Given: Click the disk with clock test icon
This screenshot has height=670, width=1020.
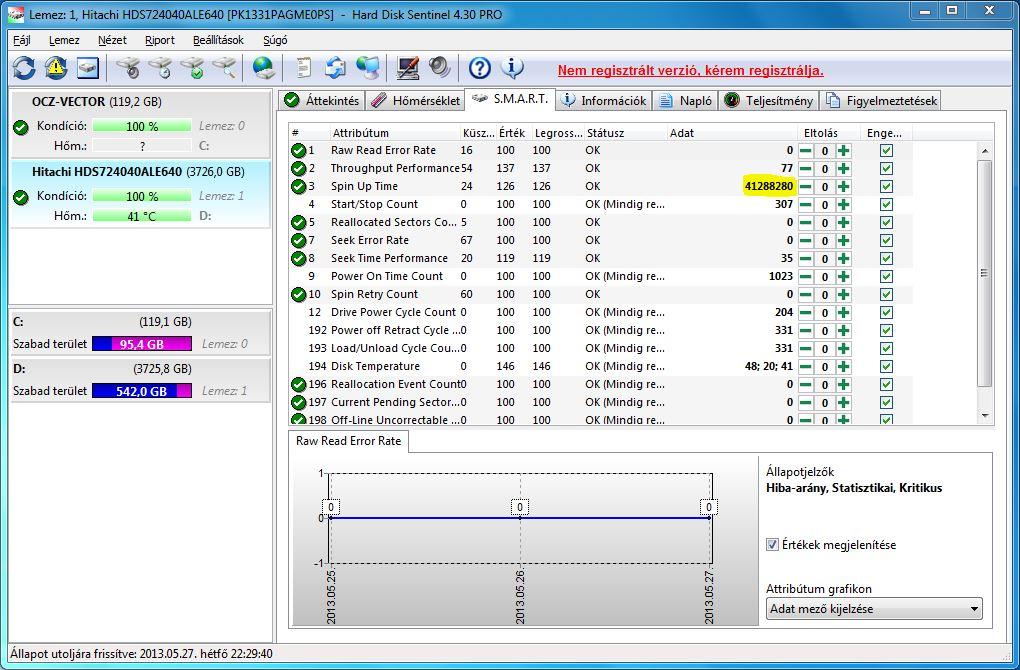Looking at the screenshot, I should click(159, 68).
